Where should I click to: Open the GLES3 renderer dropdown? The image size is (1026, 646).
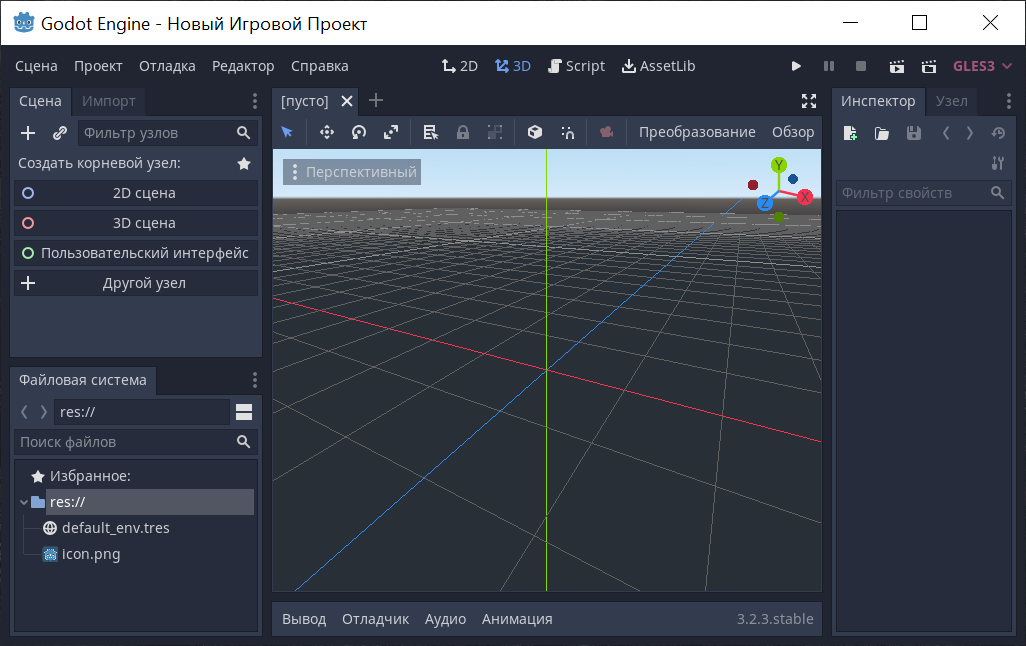coord(982,66)
